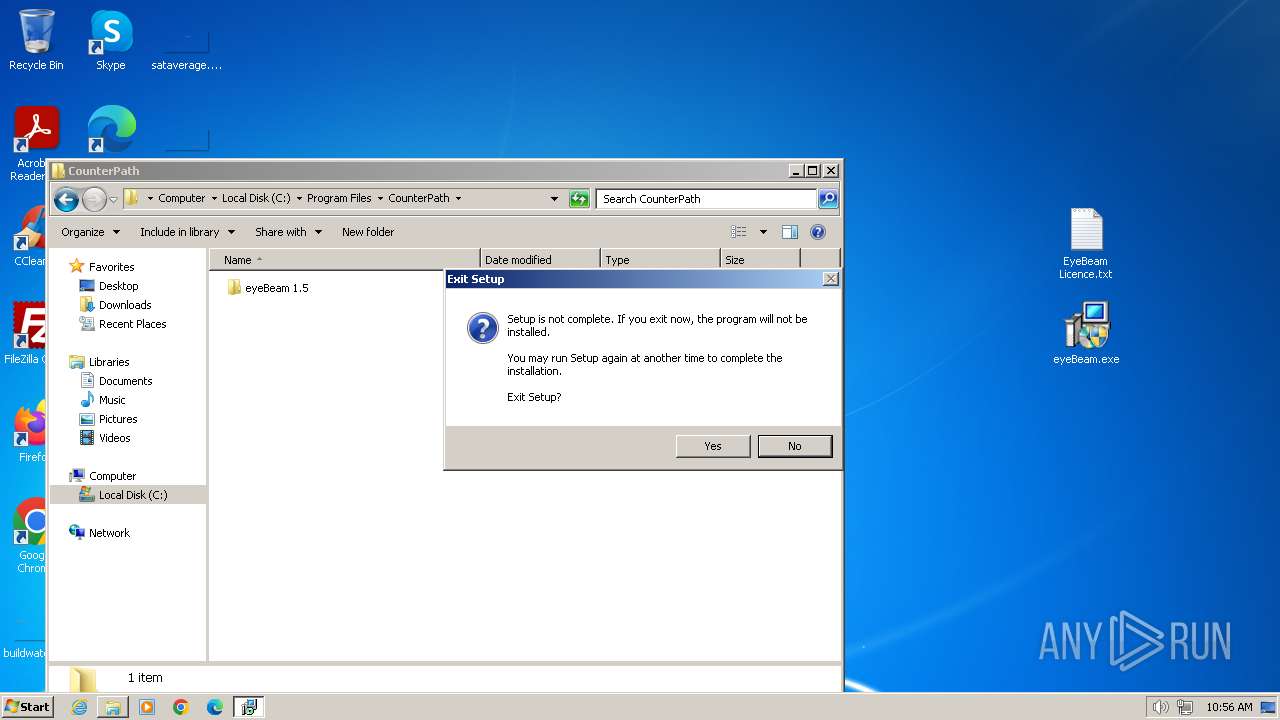This screenshot has height=720, width=1280.
Task: Open the Start menu
Action: [28, 707]
